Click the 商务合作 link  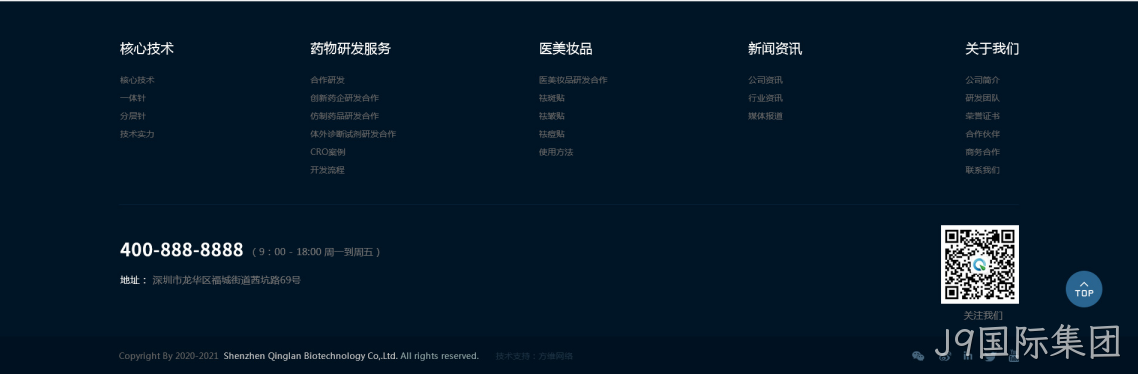point(983,153)
